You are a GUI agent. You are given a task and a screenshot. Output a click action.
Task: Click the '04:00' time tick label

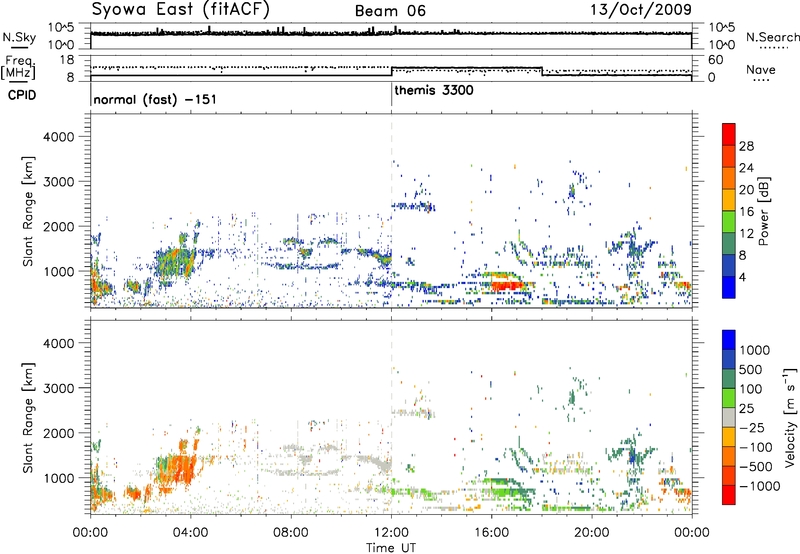coord(190,533)
